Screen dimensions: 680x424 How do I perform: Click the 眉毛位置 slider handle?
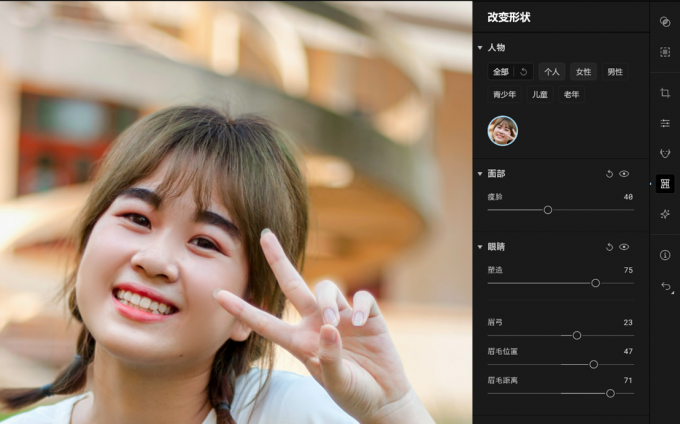[594, 365]
